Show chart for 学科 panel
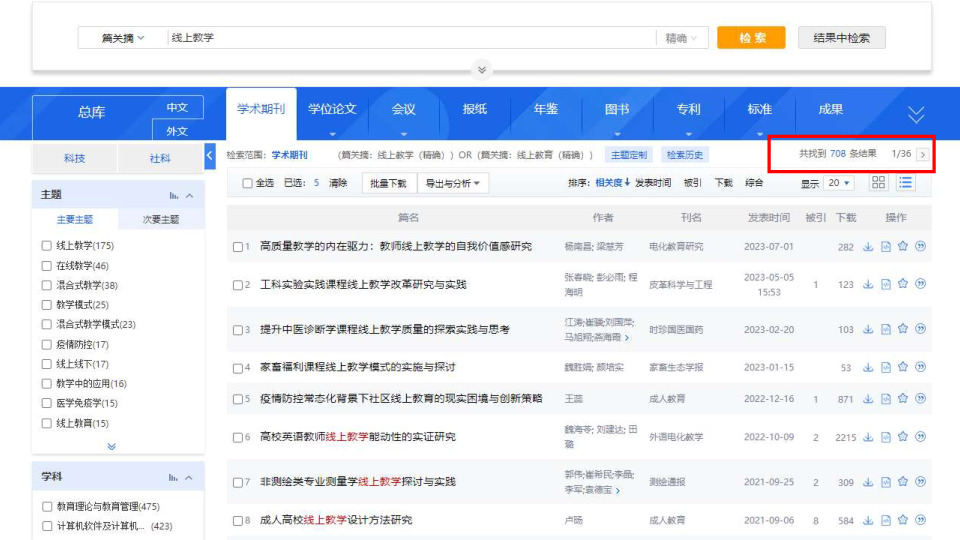Image resolution: width=960 pixels, height=540 pixels. (174, 477)
